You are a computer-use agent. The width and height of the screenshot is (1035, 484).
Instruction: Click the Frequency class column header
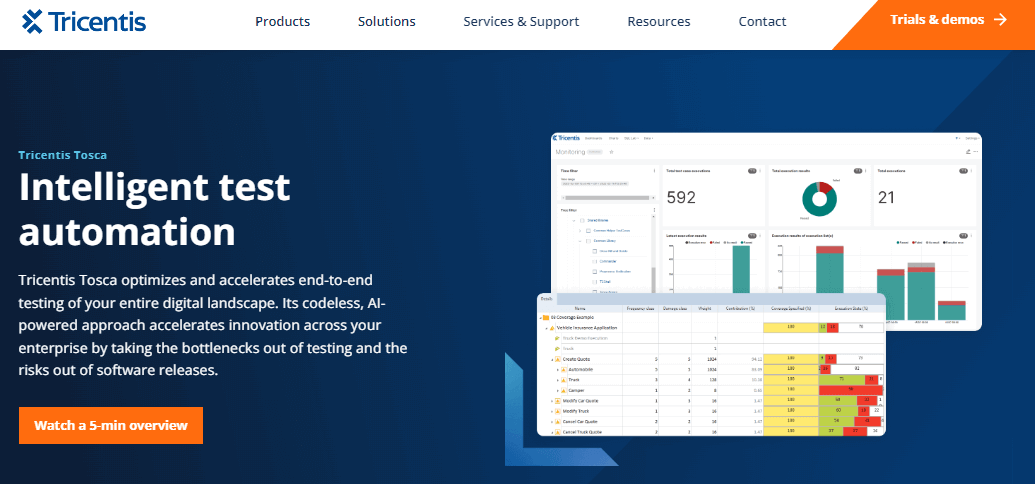point(640,308)
